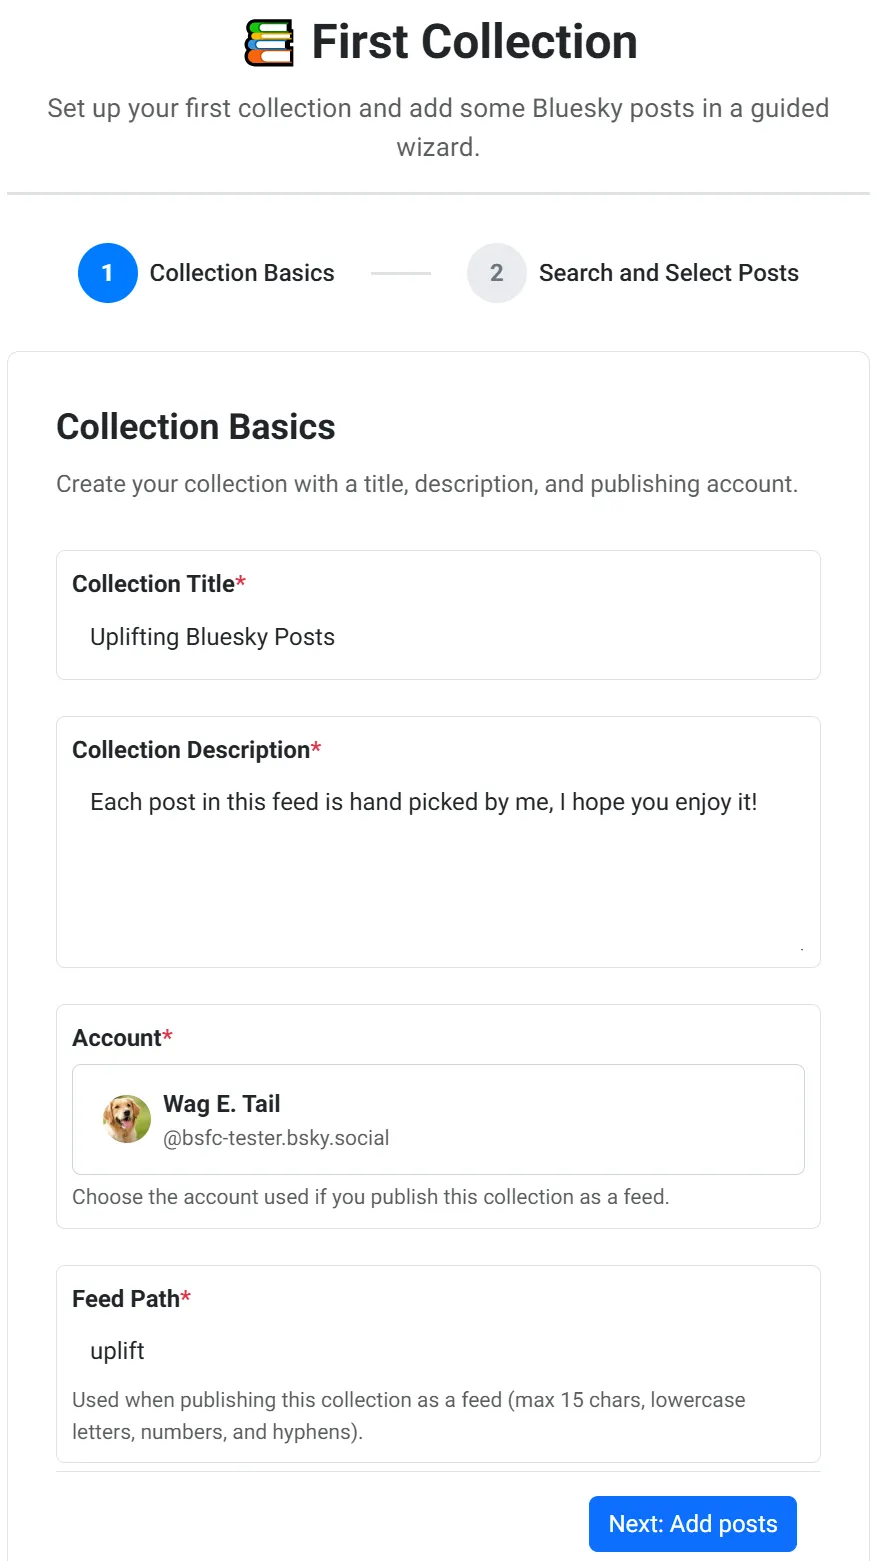Select the blue step 1 circle

[107, 273]
